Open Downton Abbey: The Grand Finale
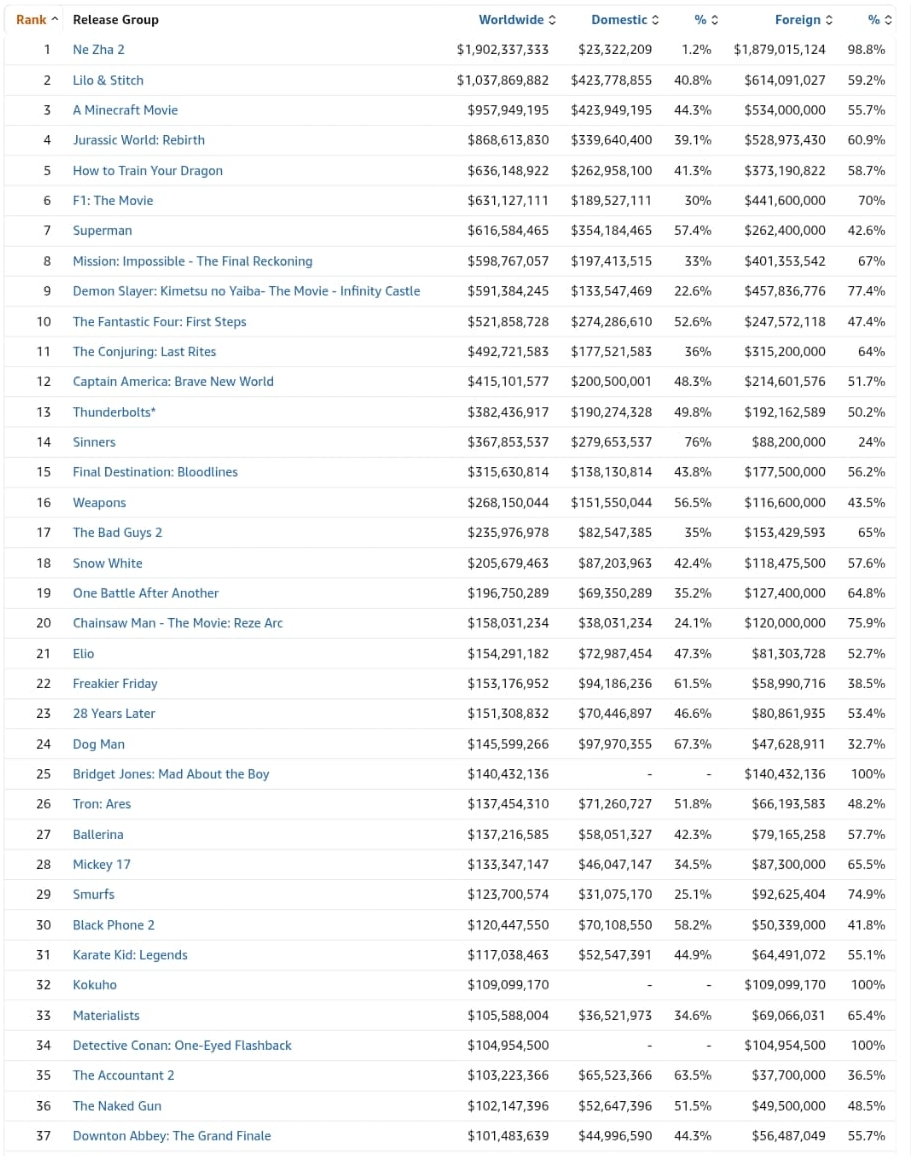The height and width of the screenshot is (1156, 911). [x=171, y=1135]
